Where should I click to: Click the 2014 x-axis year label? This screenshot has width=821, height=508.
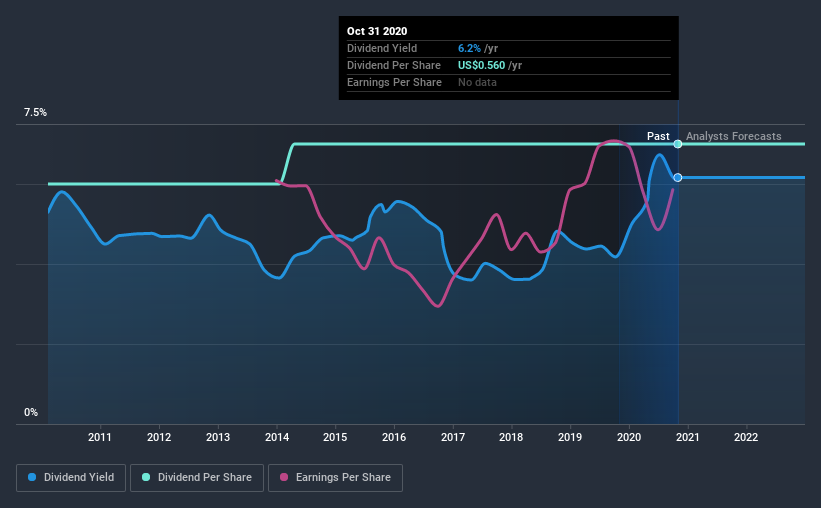277,437
